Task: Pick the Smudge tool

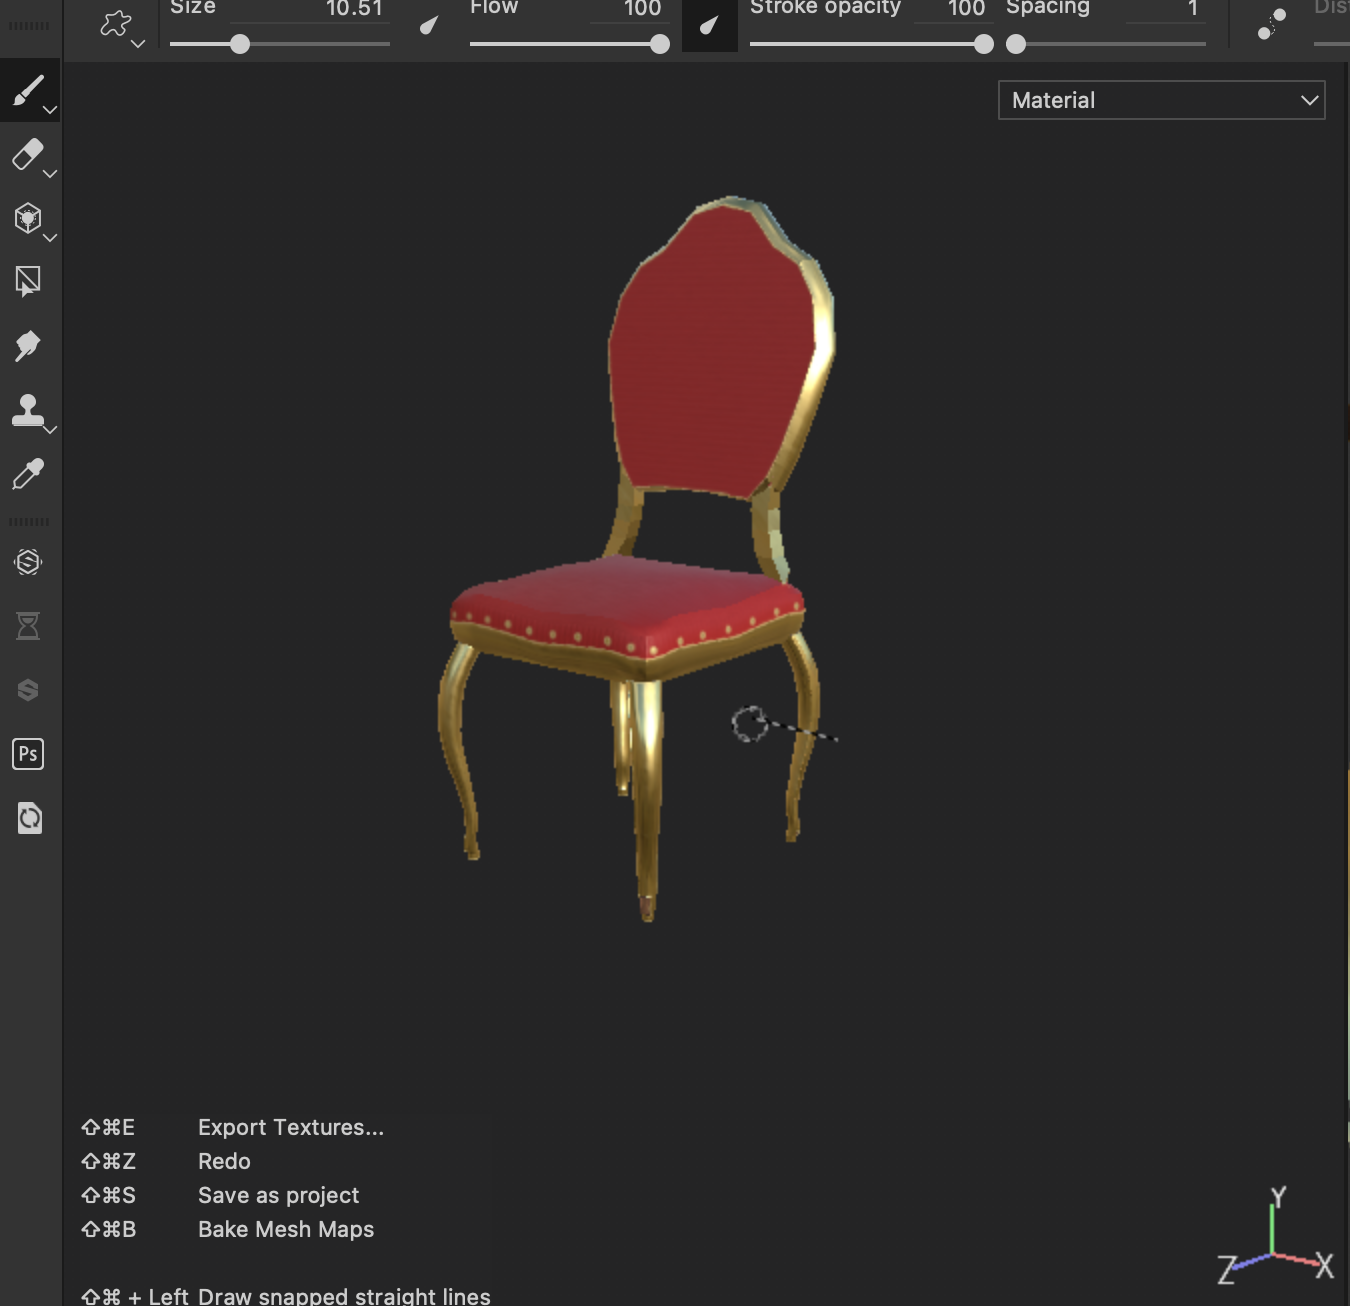Action: [x=27, y=346]
